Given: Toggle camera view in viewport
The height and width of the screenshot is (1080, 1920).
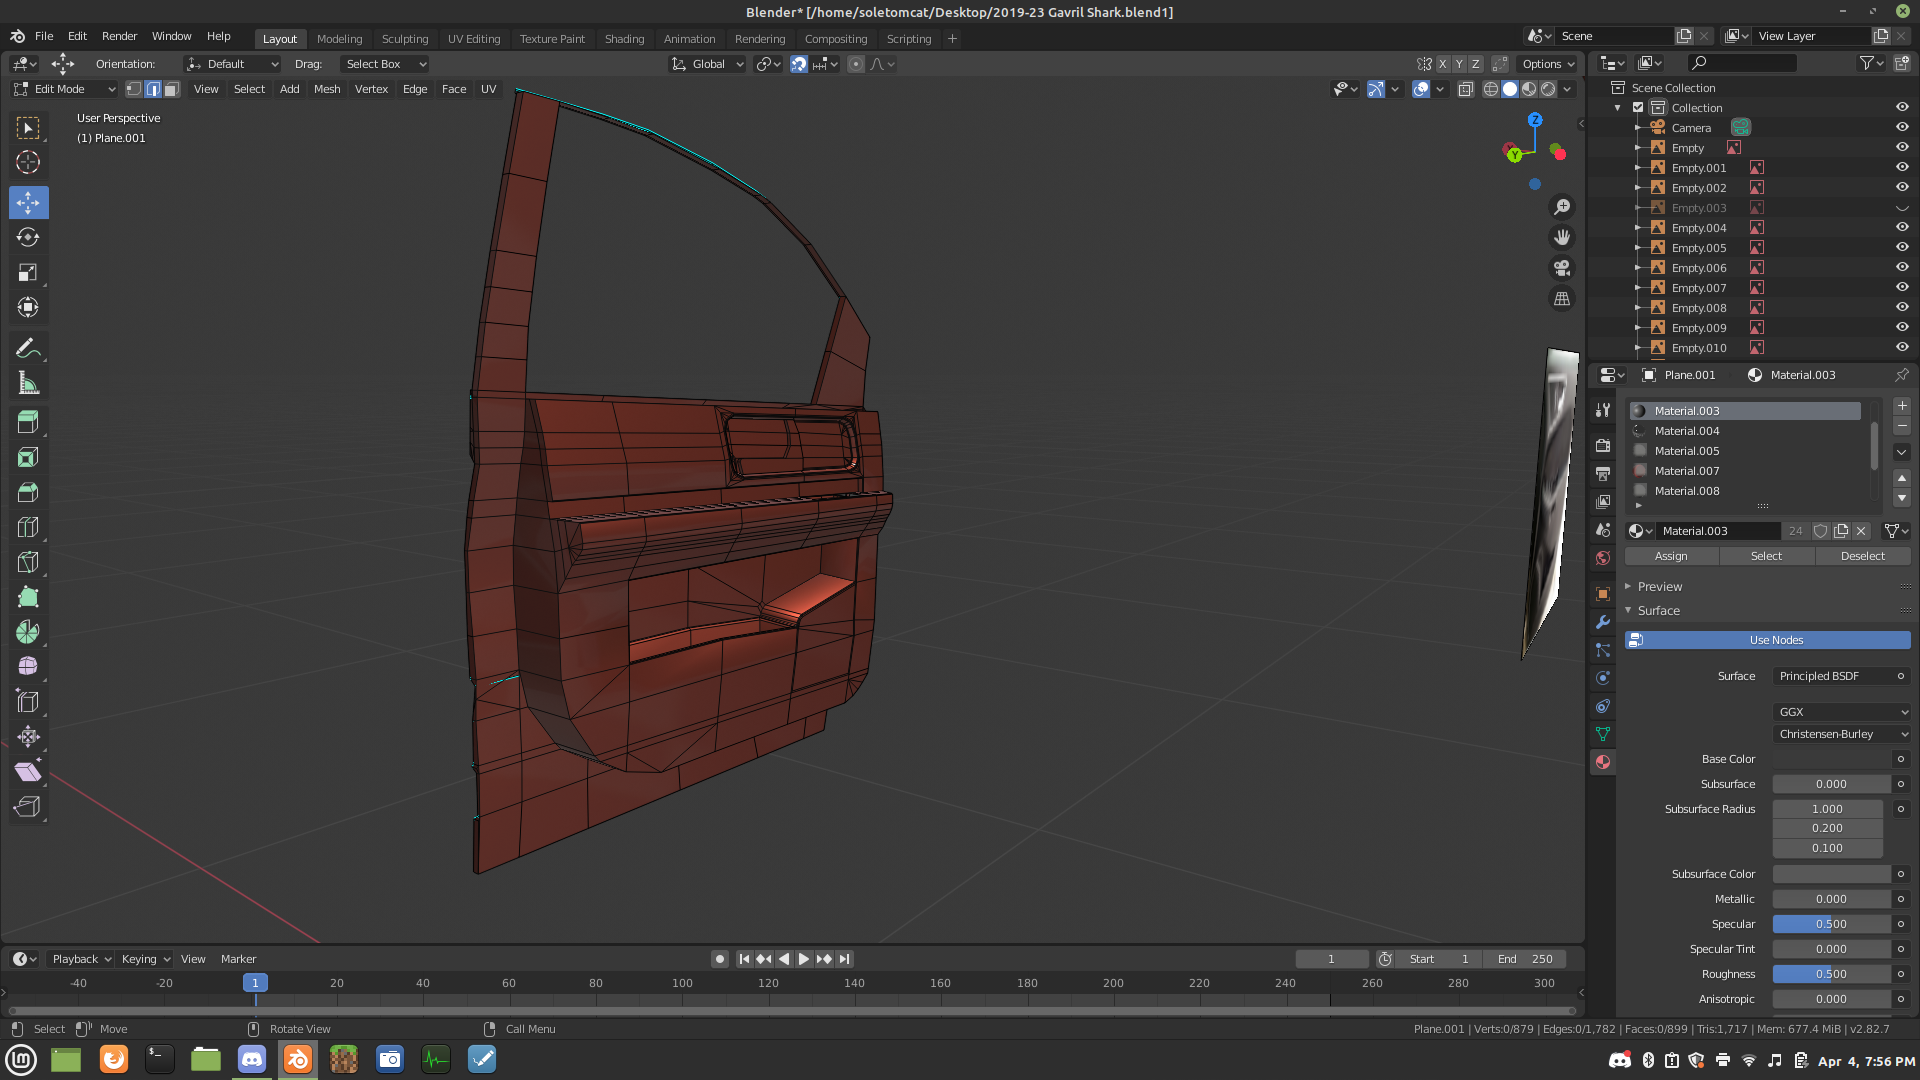Looking at the screenshot, I should [1561, 268].
